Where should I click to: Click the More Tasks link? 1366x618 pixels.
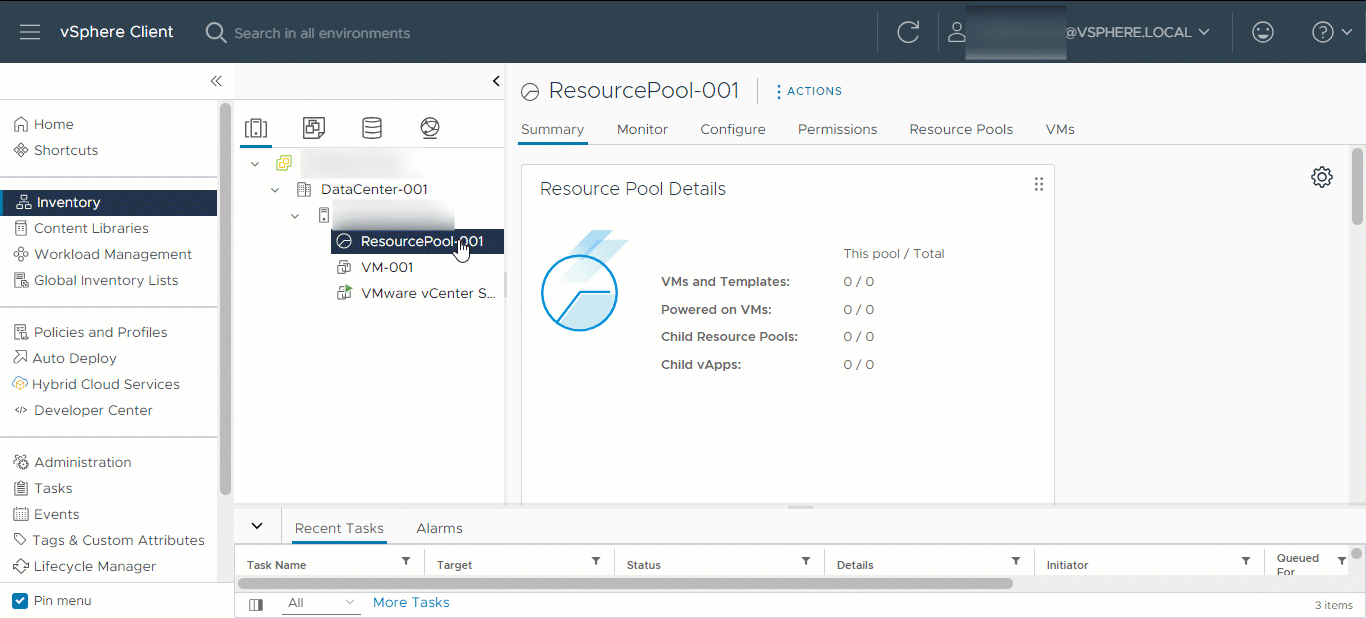point(411,602)
